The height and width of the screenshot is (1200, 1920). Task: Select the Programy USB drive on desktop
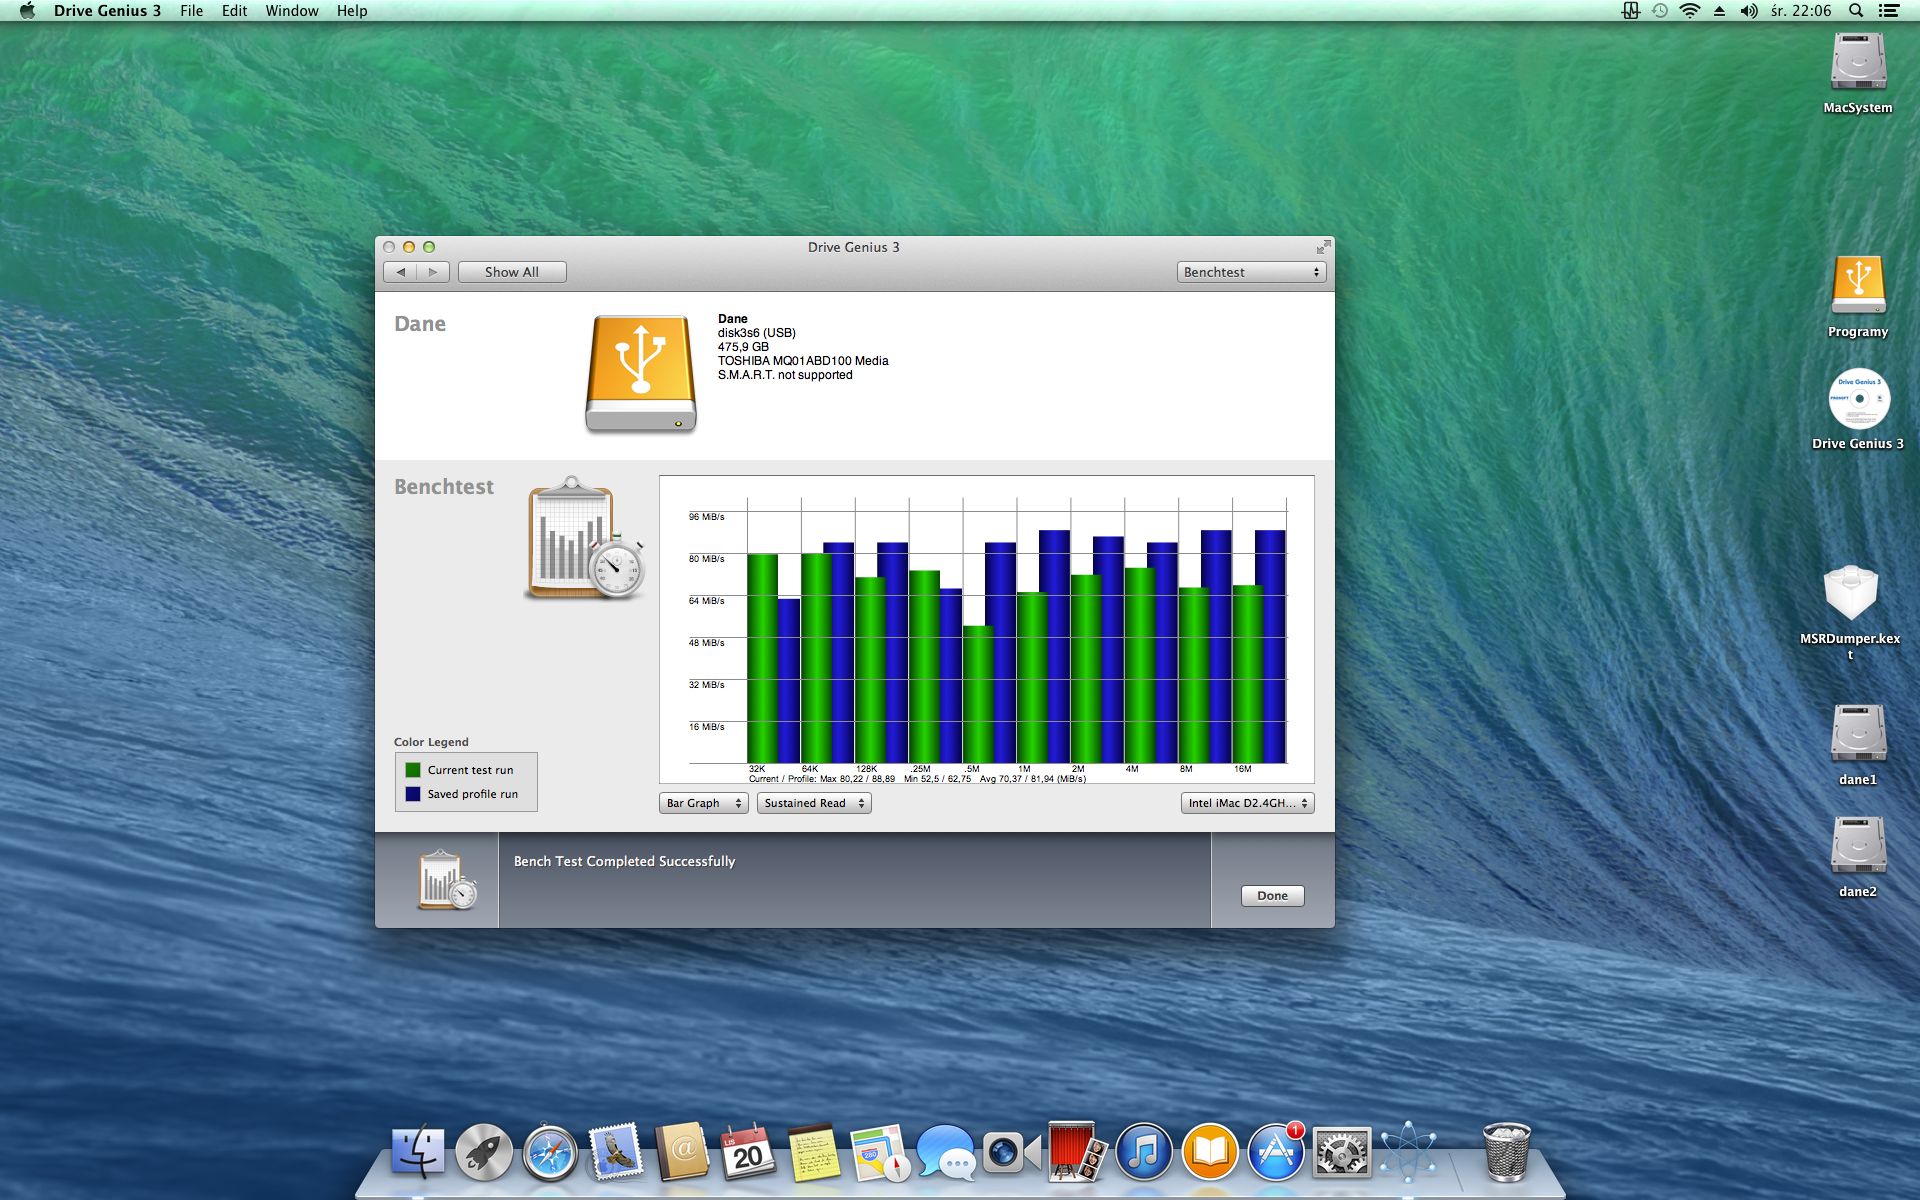[1858, 286]
